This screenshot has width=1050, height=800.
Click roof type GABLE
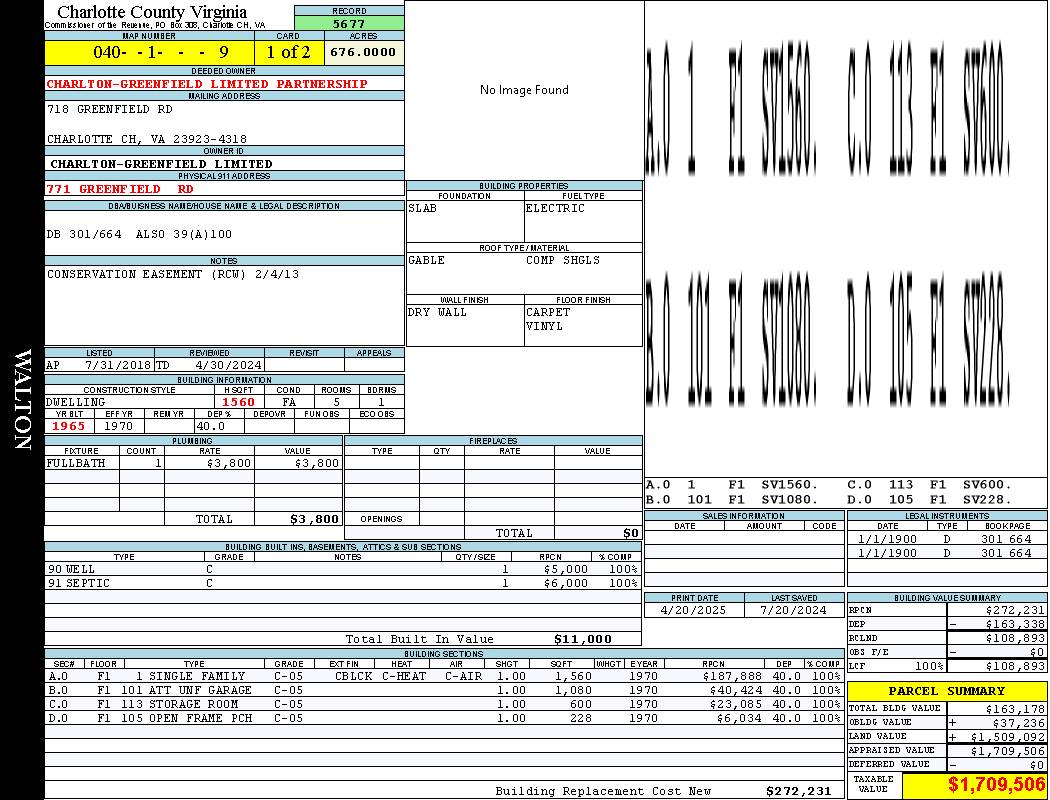pyautogui.click(x=427, y=260)
